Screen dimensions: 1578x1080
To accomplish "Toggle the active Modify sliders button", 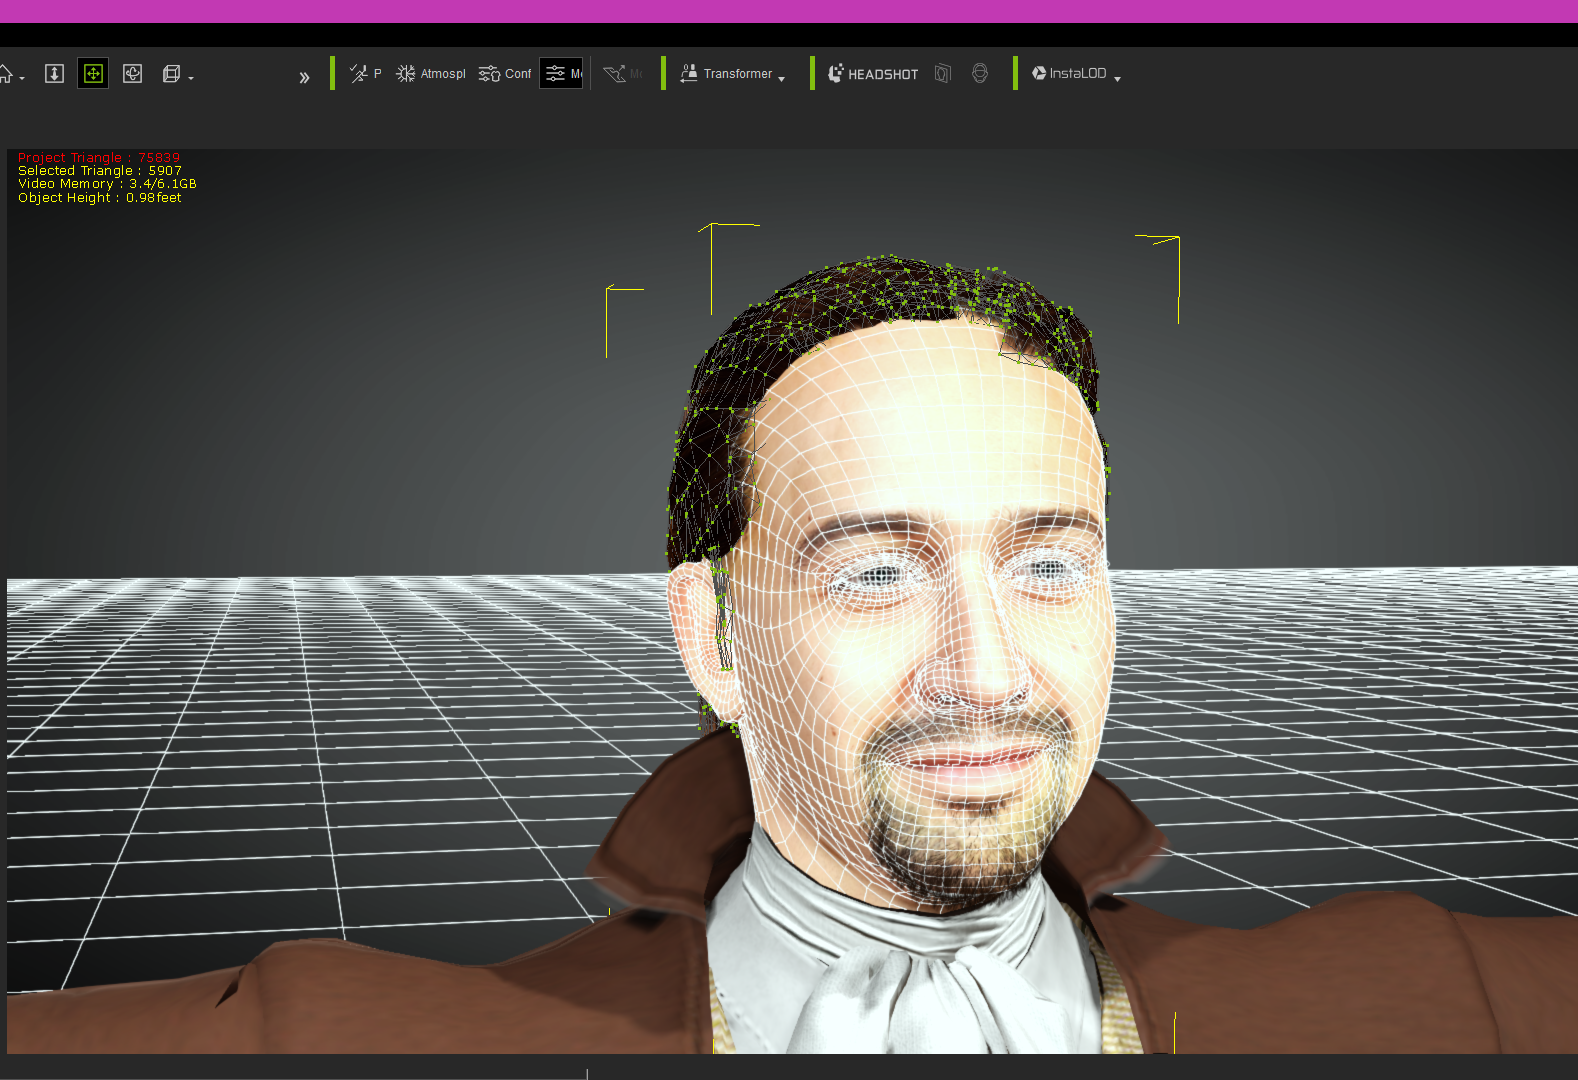I will (x=562, y=74).
